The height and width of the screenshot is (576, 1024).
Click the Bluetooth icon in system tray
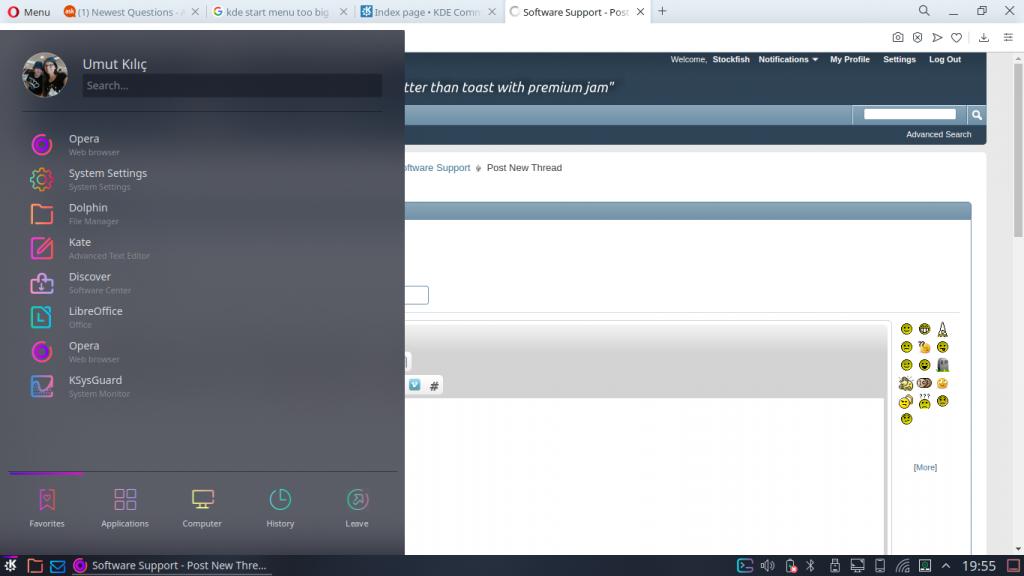[x=811, y=566]
